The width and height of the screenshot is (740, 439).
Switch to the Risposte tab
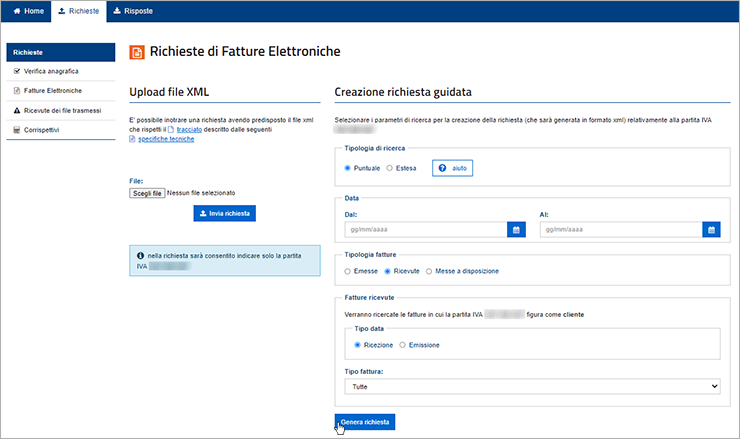pyautogui.click(x=133, y=11)
